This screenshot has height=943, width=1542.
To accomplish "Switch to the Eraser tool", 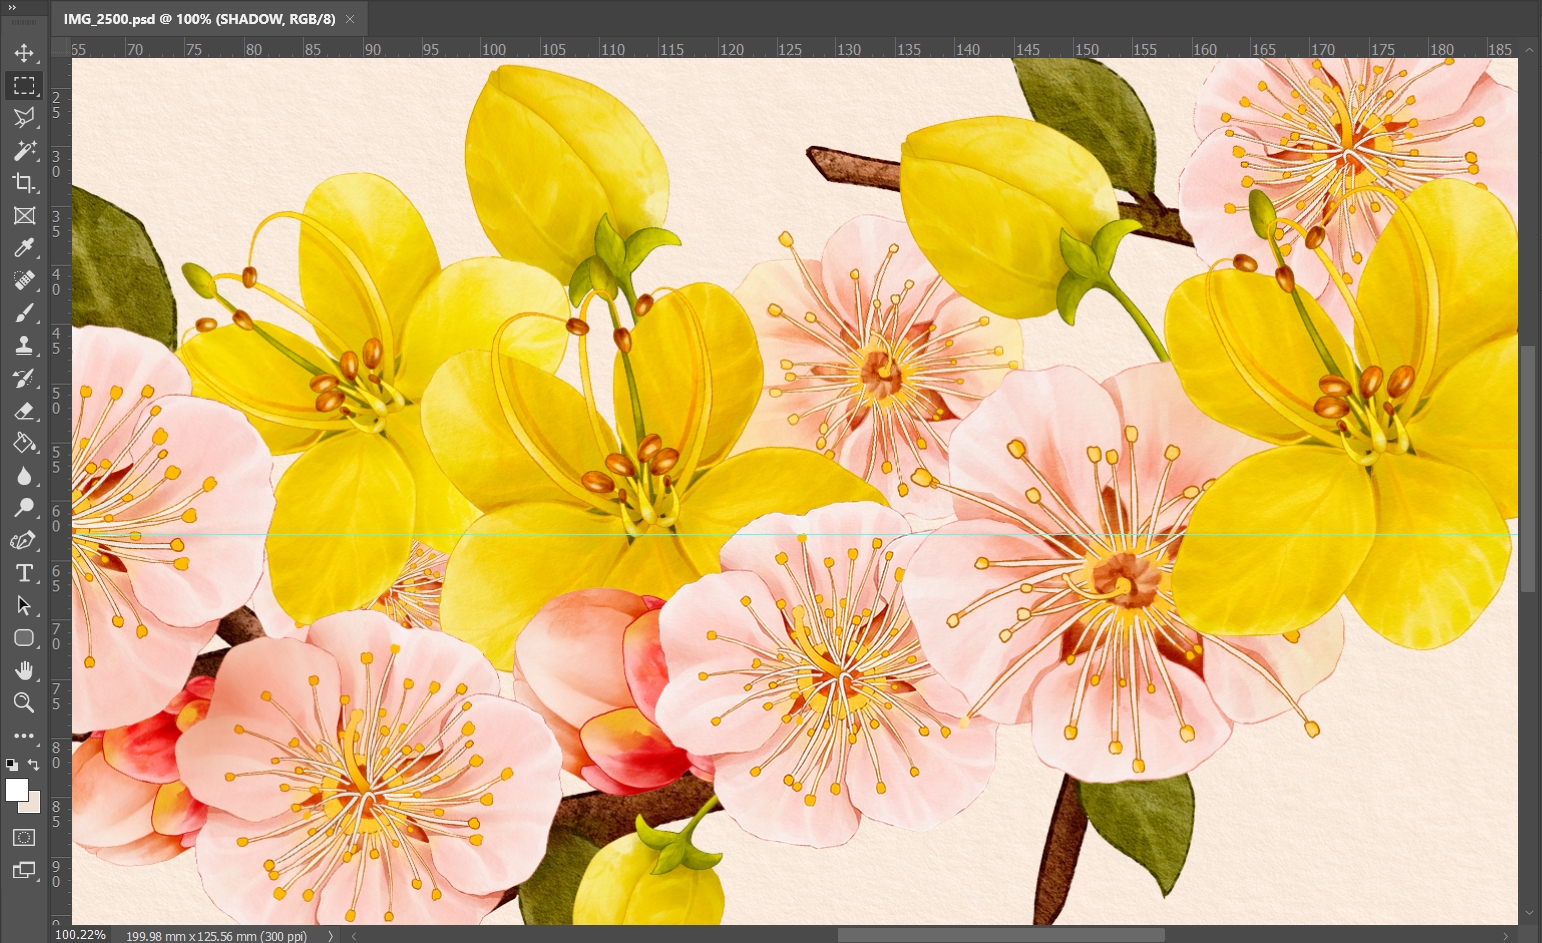I will click(24, 411).
